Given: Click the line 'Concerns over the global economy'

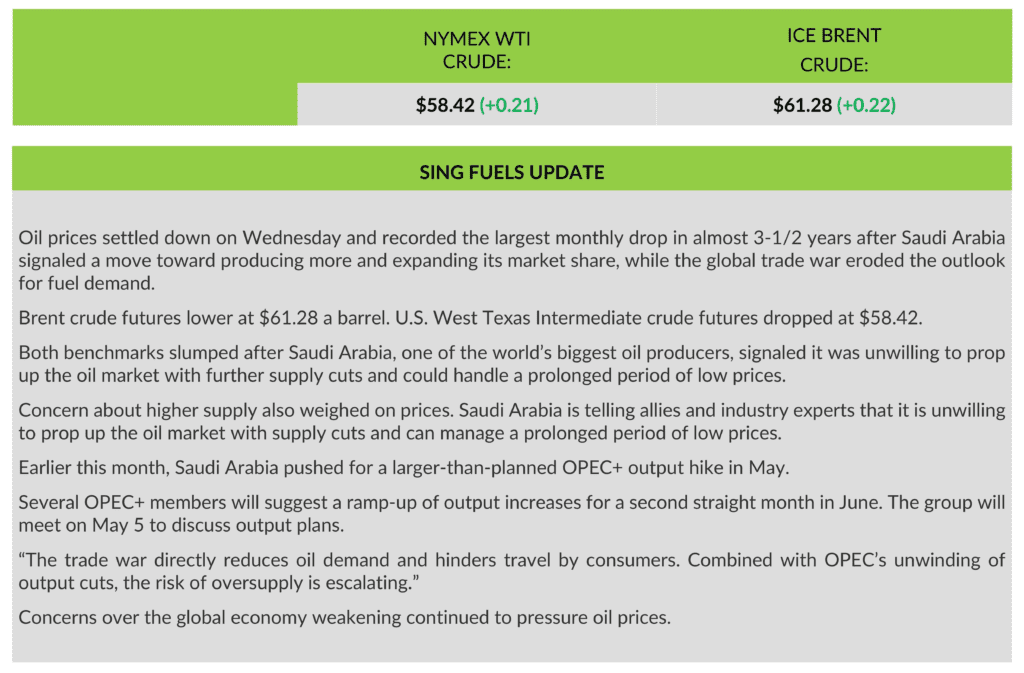Looking at the screenshot, I should [344, 617].
